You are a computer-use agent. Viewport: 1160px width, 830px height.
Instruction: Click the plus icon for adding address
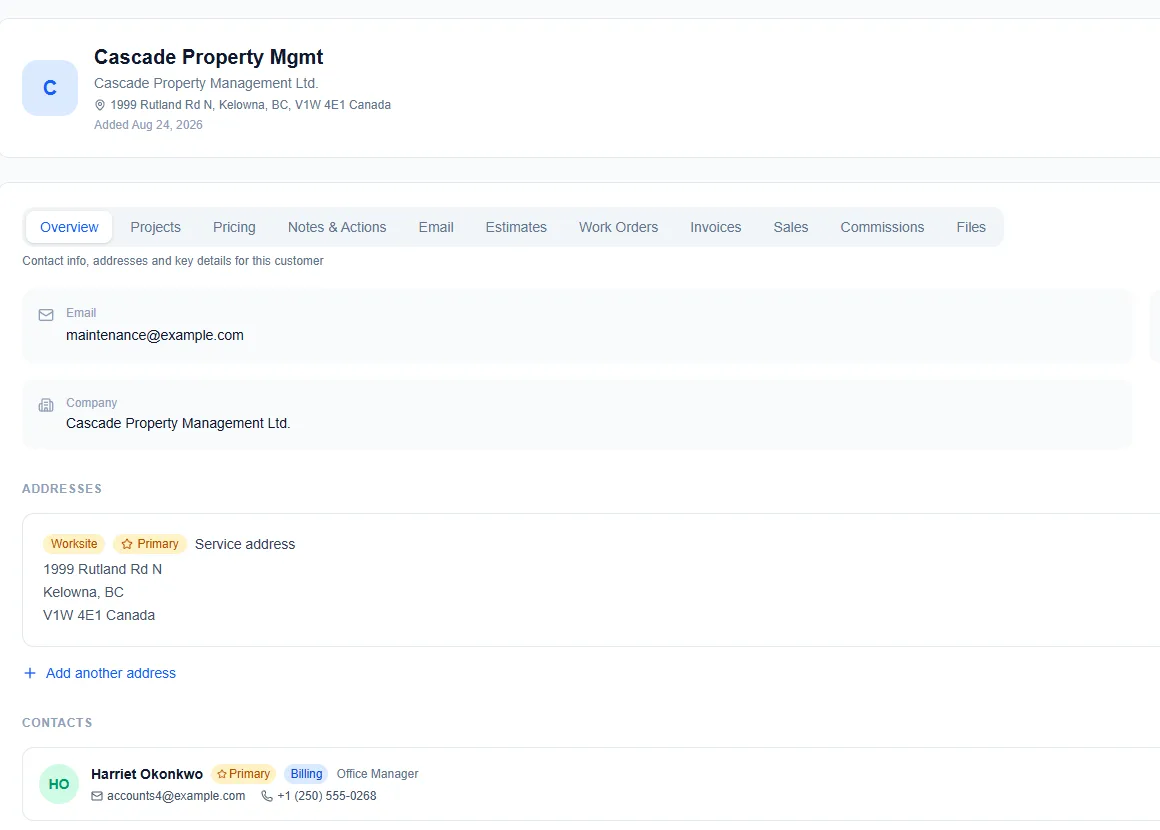point(30,673)
